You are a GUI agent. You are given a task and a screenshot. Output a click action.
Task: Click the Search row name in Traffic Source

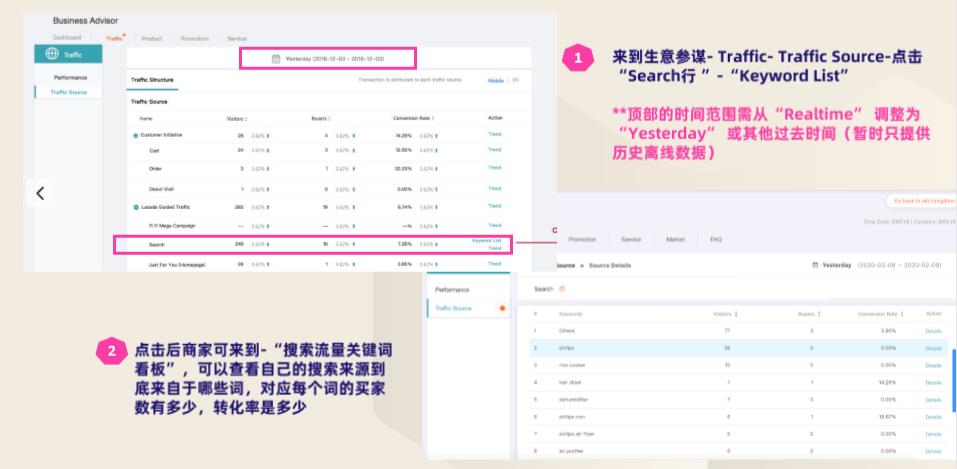157,245
